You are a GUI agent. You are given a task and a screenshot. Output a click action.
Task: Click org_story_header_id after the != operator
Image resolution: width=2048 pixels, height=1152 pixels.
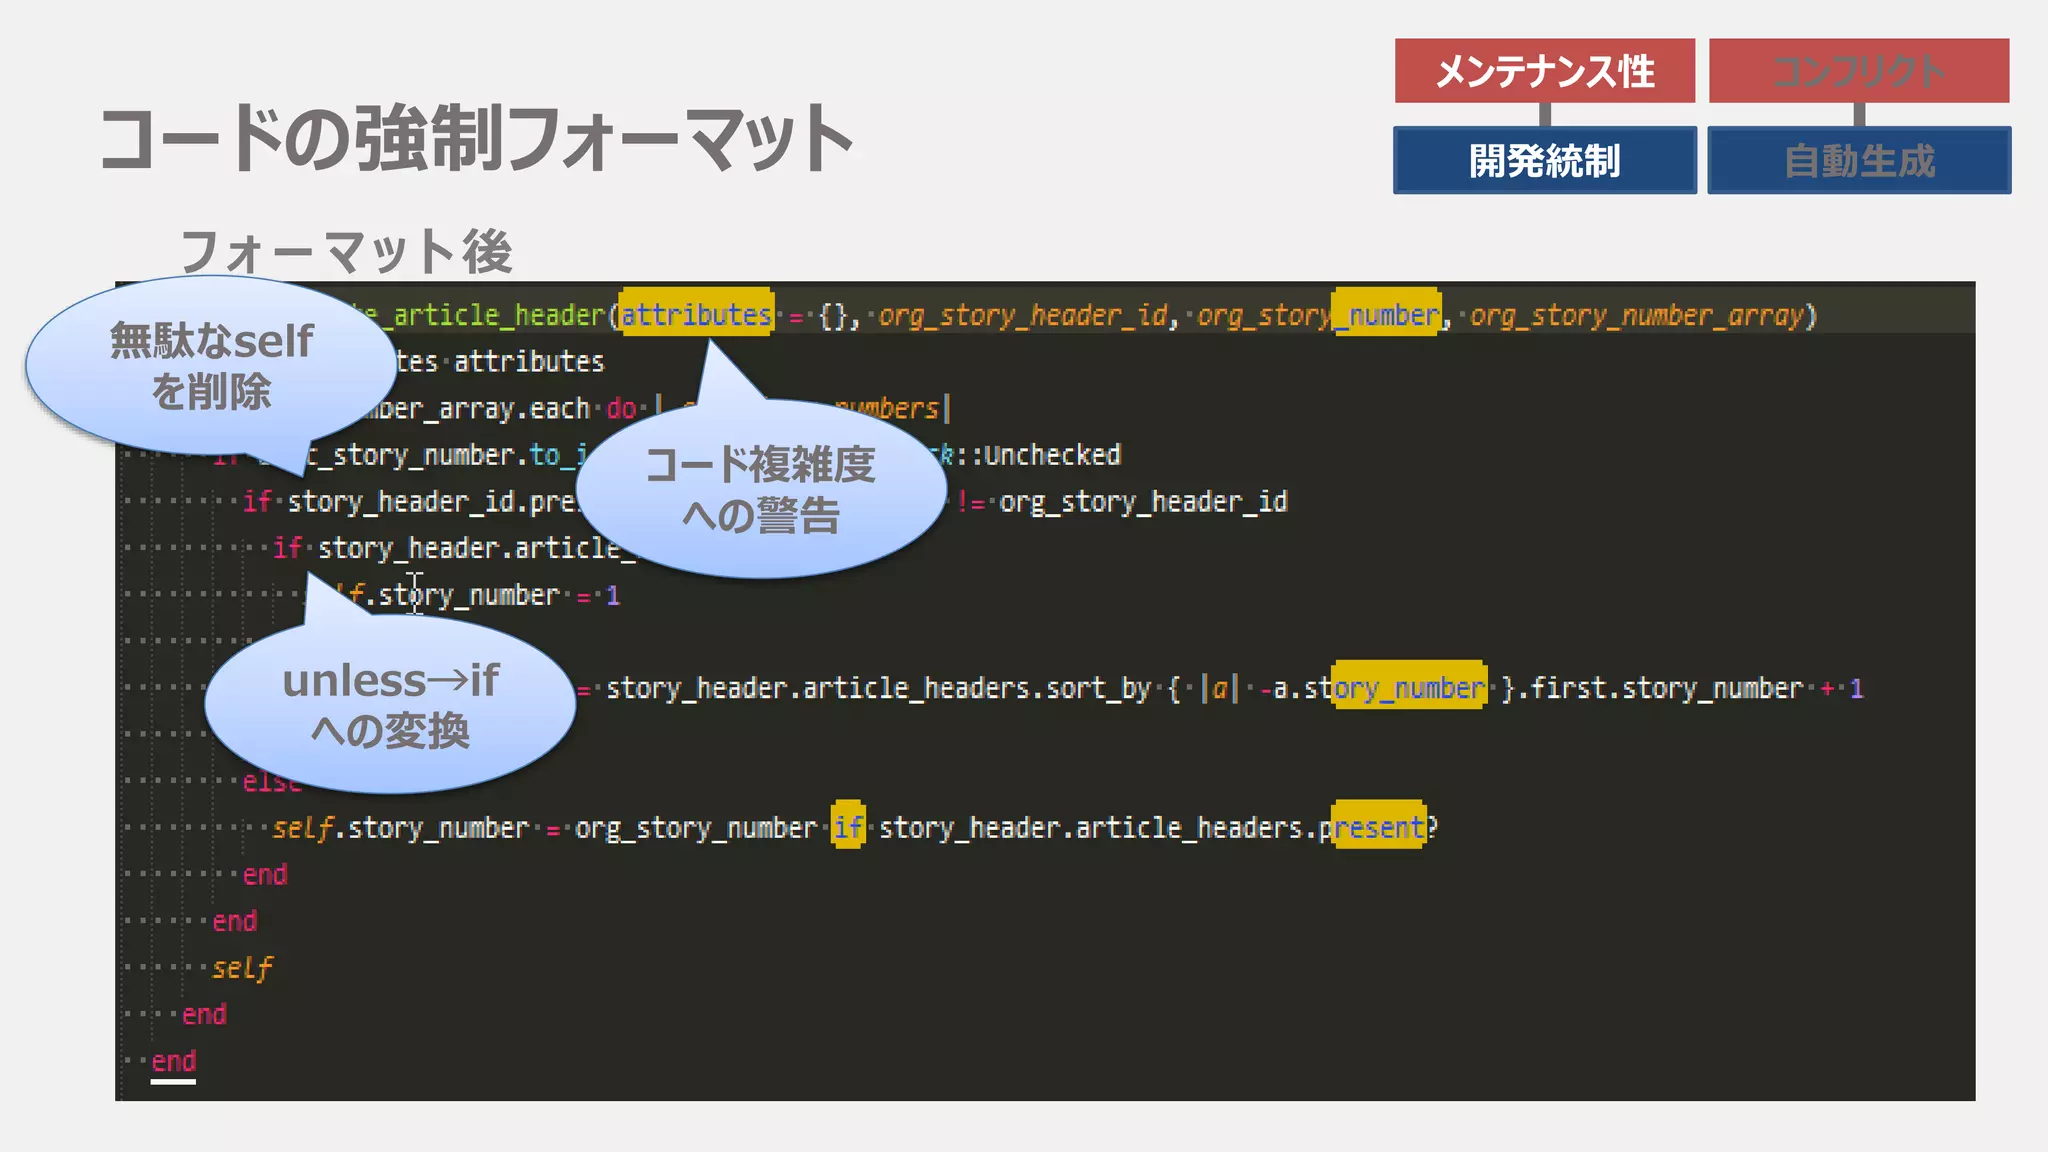coord(1143,502)
